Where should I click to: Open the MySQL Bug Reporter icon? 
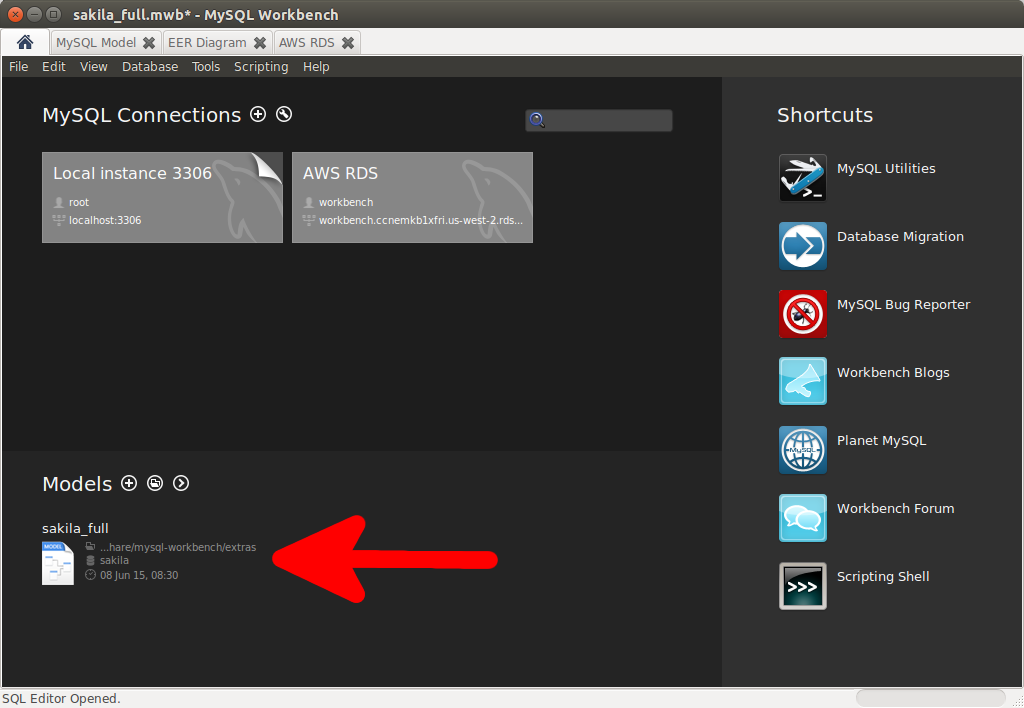803,314
